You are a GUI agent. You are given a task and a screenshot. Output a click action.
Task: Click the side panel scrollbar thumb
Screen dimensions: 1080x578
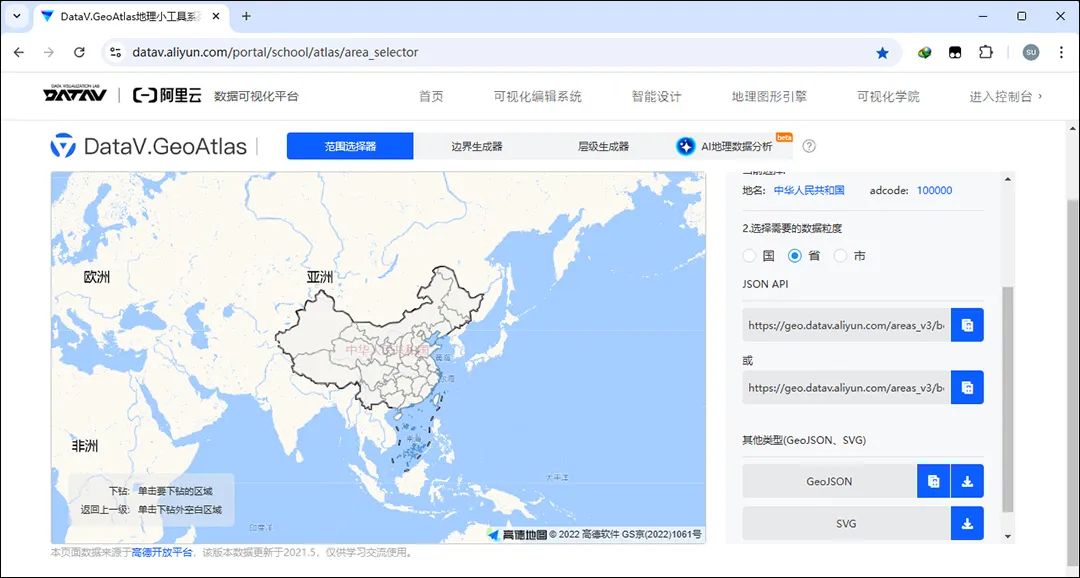(1008, 400)
